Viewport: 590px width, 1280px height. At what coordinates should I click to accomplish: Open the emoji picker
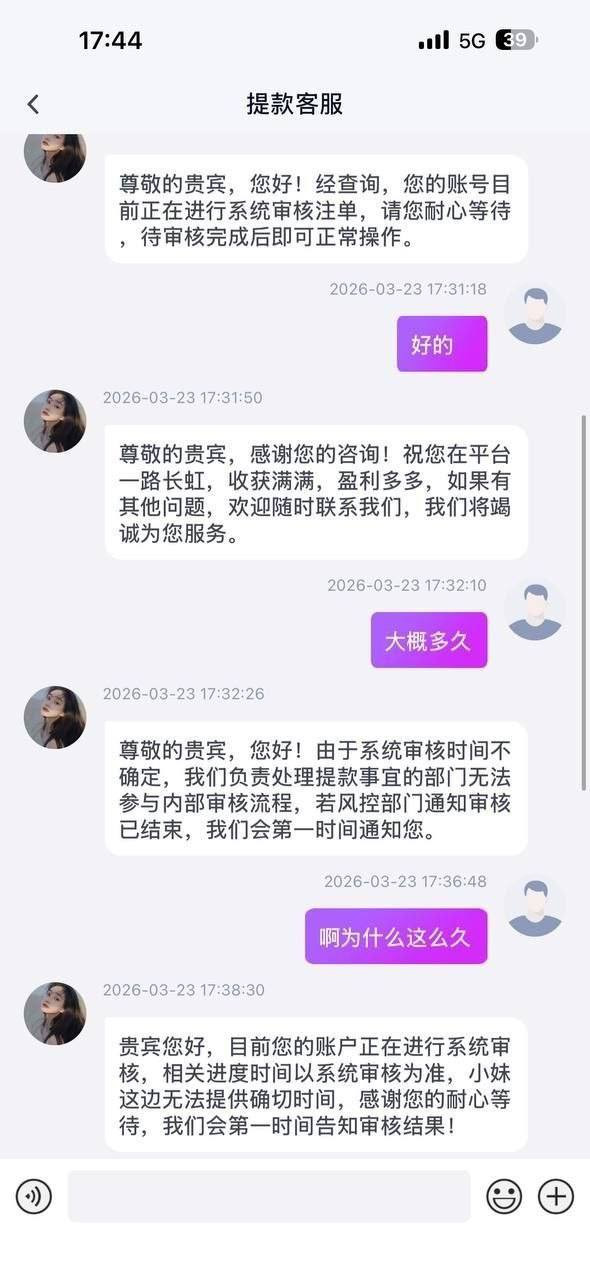504,1196
